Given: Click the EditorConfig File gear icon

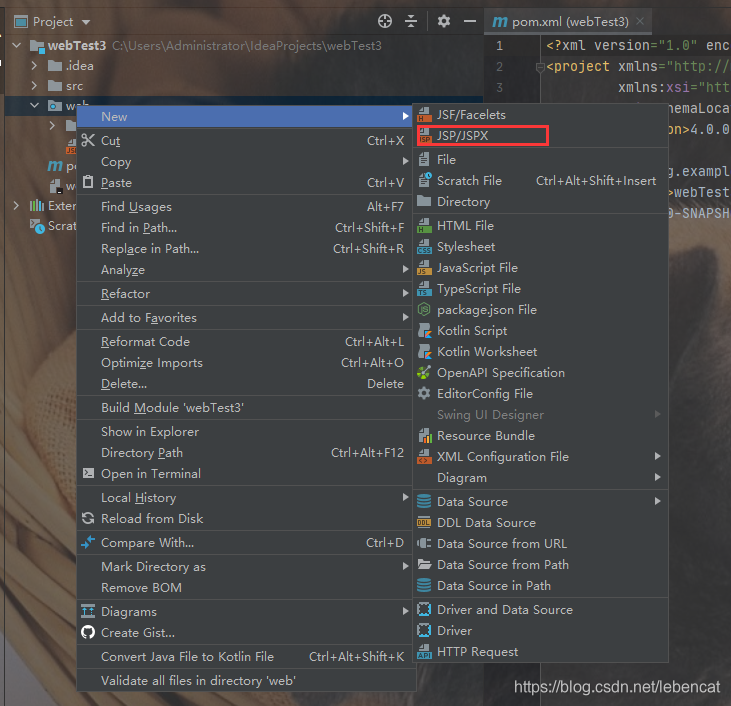Looking at the screenshot, I should coord(424,394).
